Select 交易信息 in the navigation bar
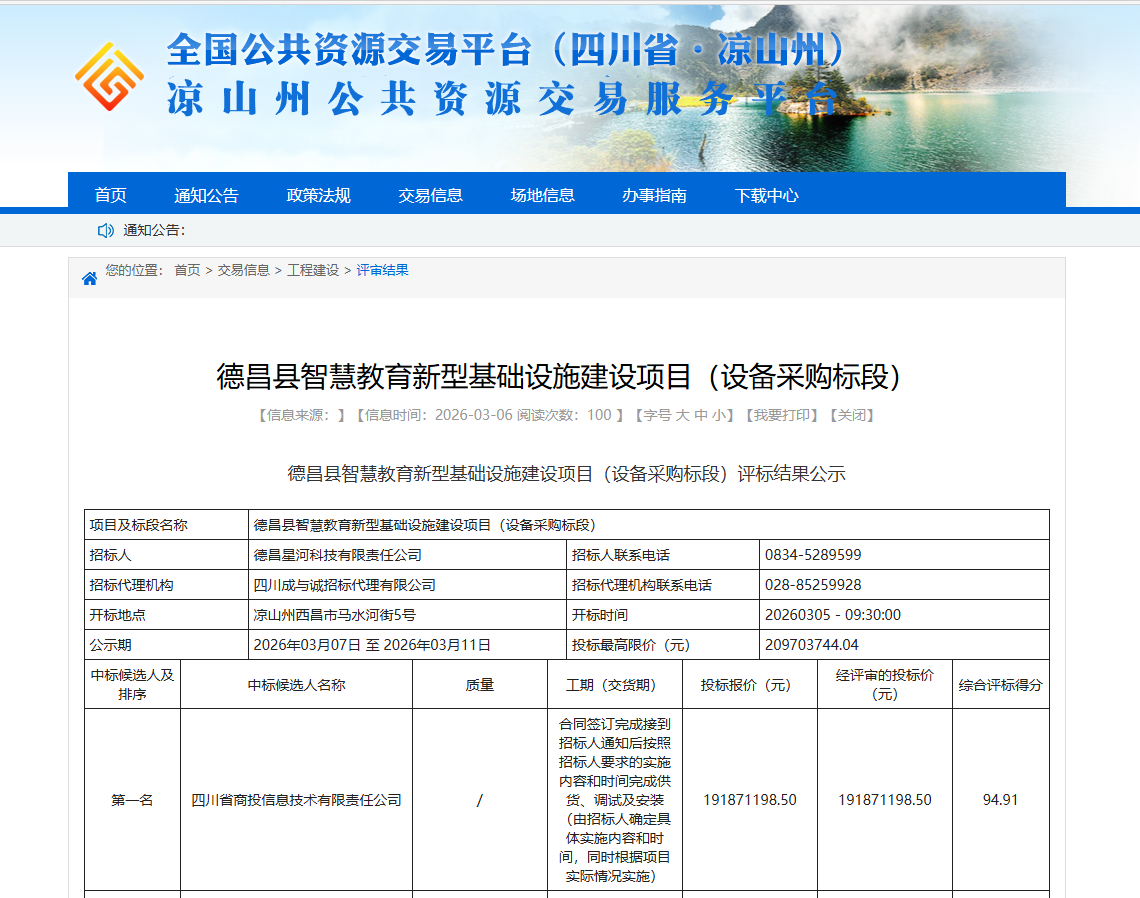Screen dimensions: 1140x898 coord(430,195)
